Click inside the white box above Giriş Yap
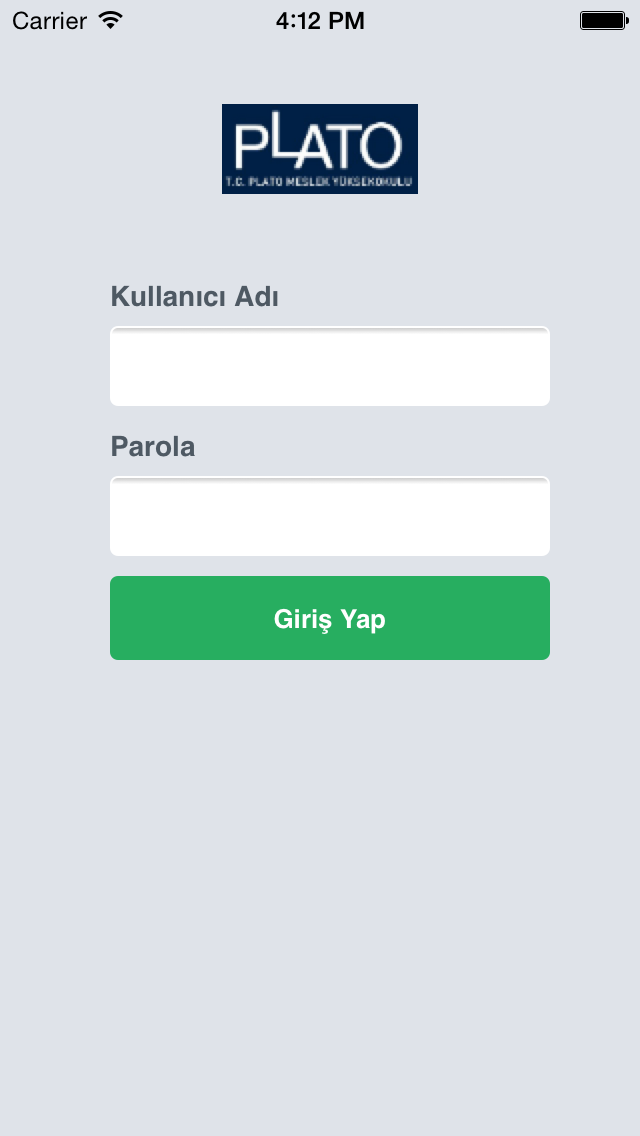The width and height of the screenshot is (640, 1136). point(330,516)
